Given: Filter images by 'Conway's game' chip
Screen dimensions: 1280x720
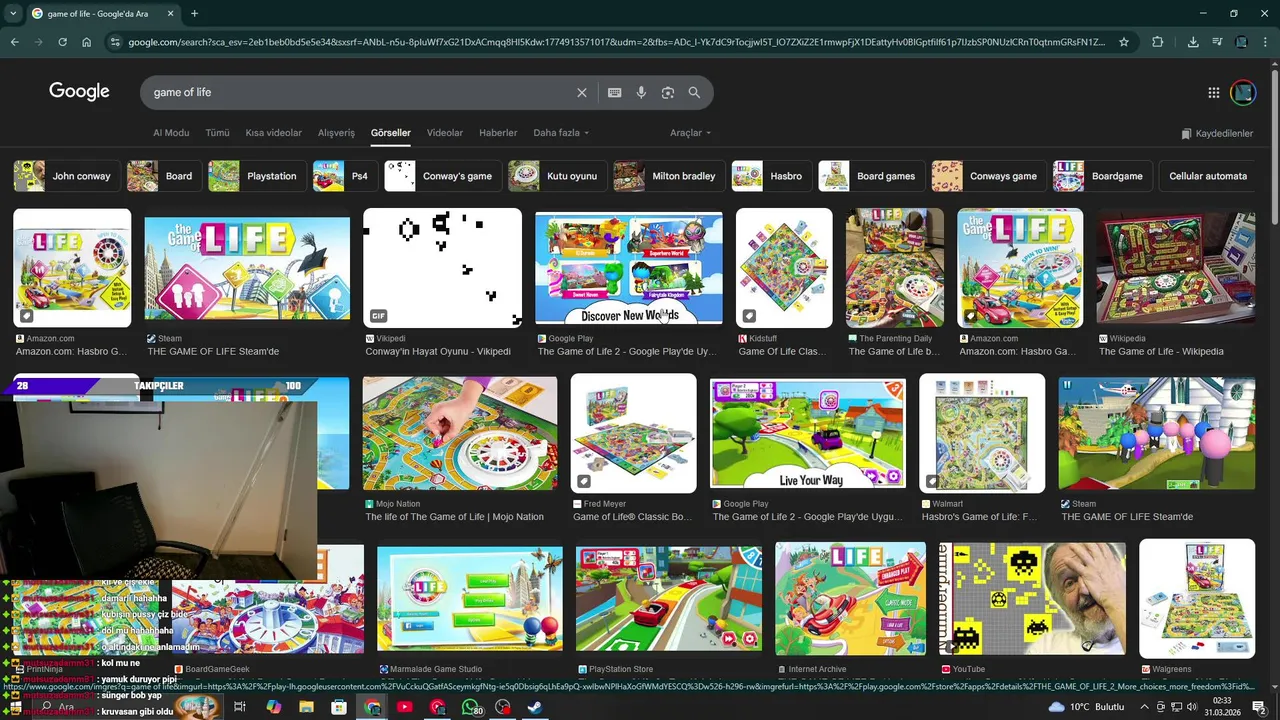Looking at the screenshot, I should click(443, 176).
